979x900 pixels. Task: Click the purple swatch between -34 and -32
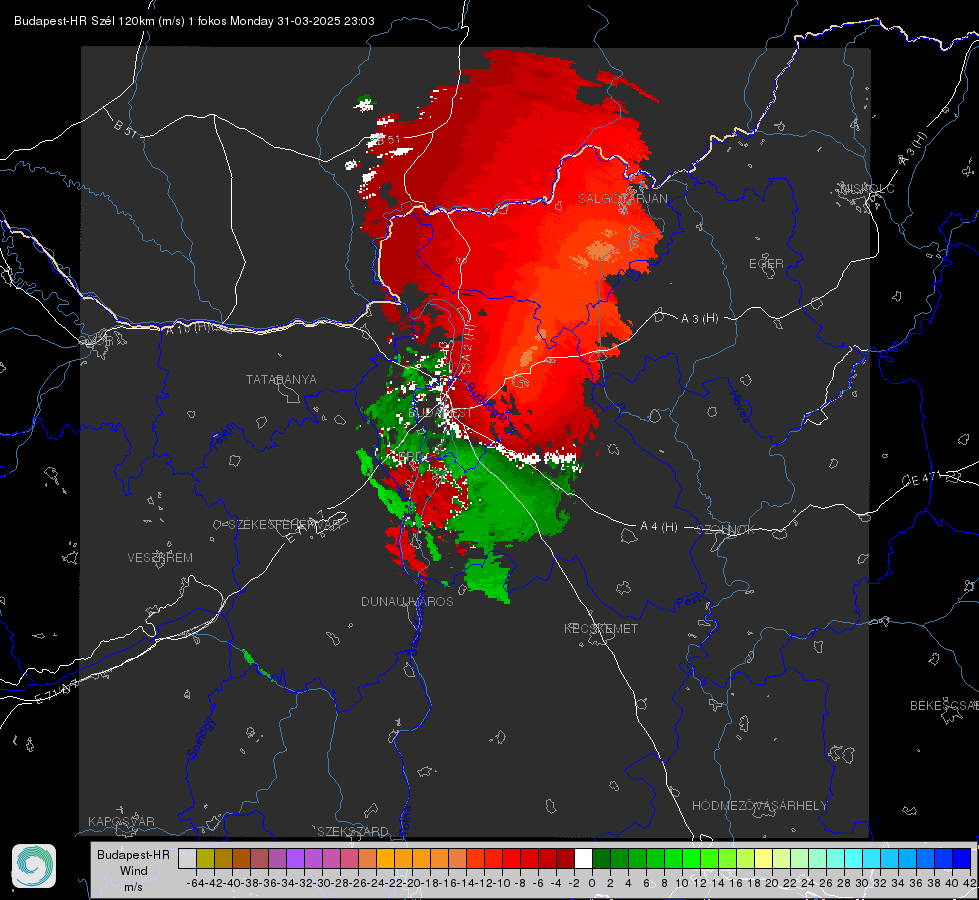coord(295,858)
